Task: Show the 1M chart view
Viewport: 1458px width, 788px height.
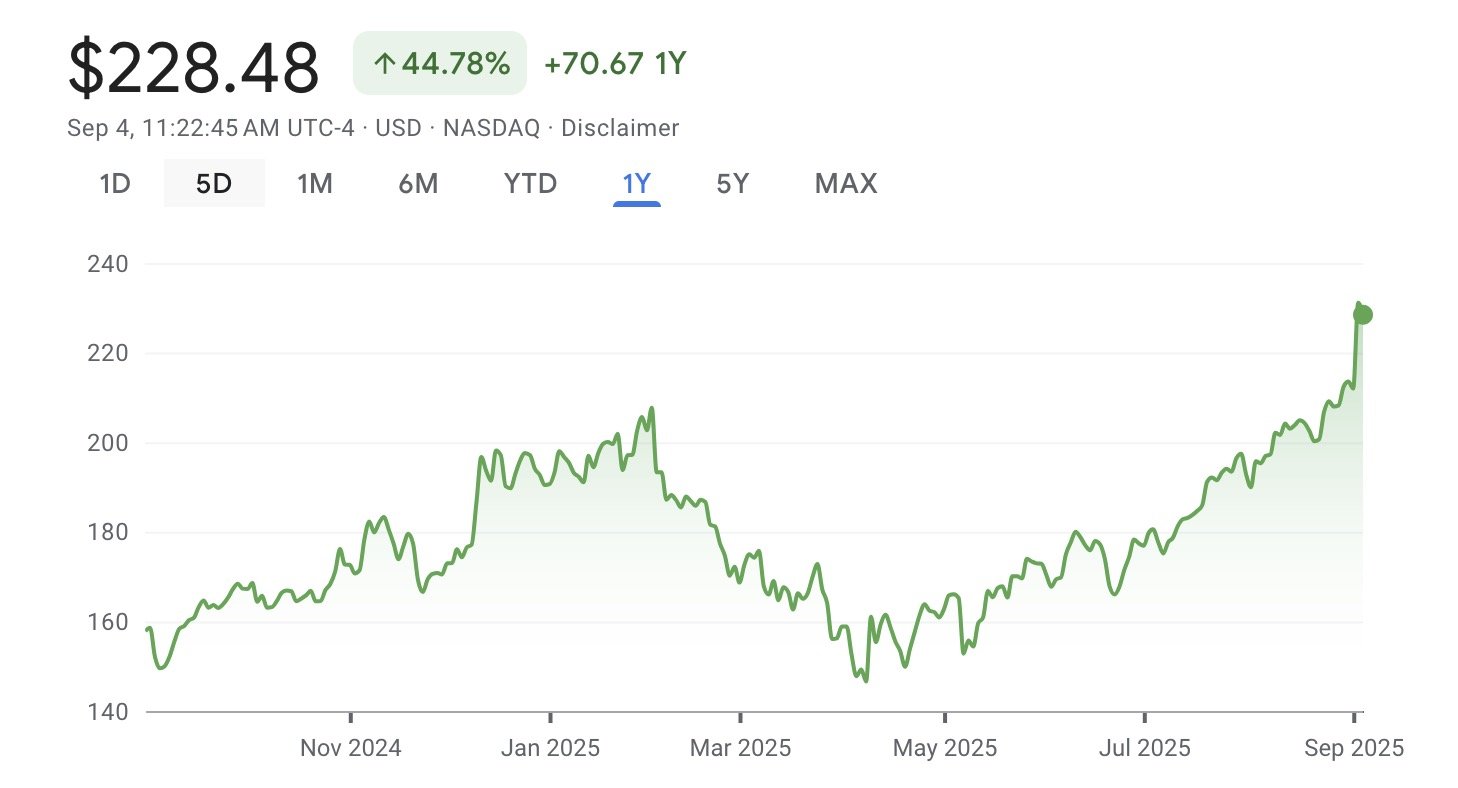Action: pos(315,184)
